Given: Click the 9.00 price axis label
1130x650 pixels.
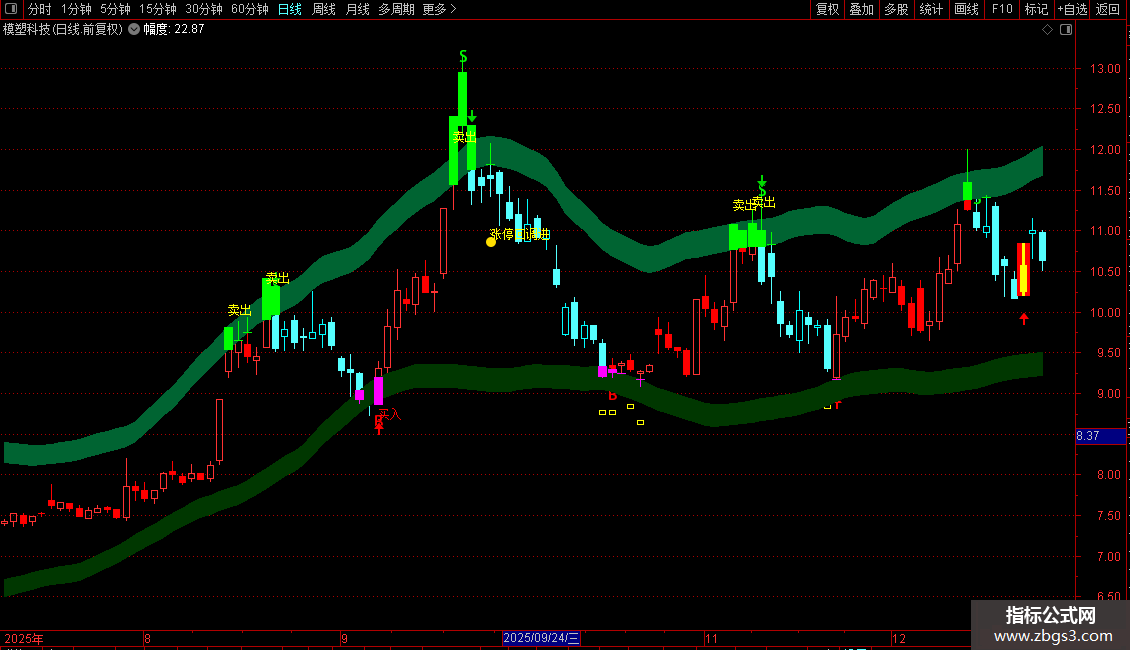Looking at the screenshot, I should pos(1108,394).
